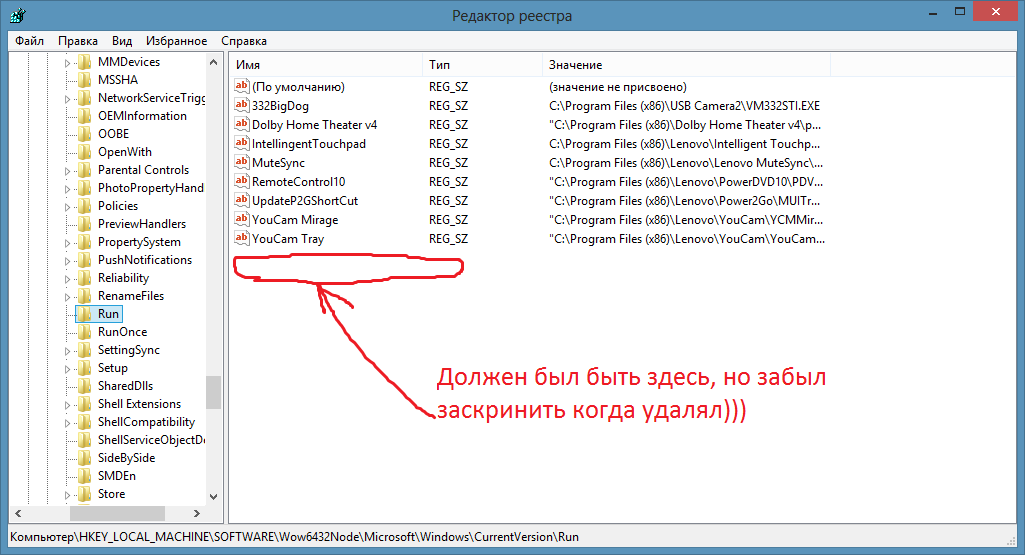The width and height of the screenshot is (1025, 555).
Task: Sort by the Имя column header
Action: pos(326,65)
